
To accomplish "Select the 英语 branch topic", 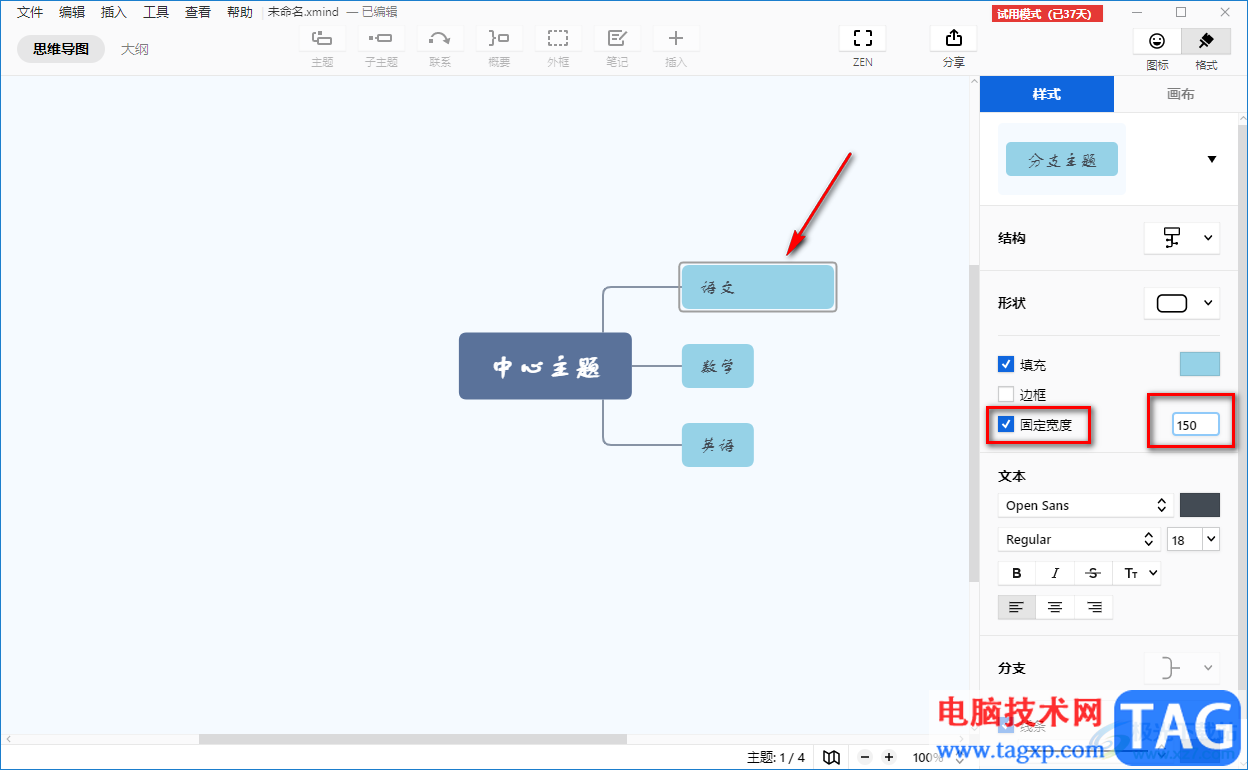I will [x=717, y=445].
